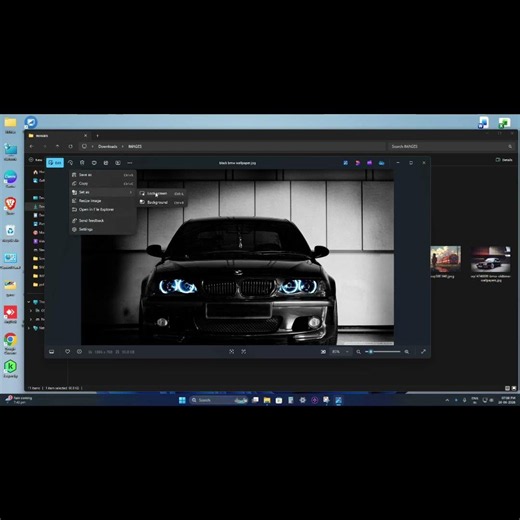Click the New button in File Explorer

click(x=35, y=160)
